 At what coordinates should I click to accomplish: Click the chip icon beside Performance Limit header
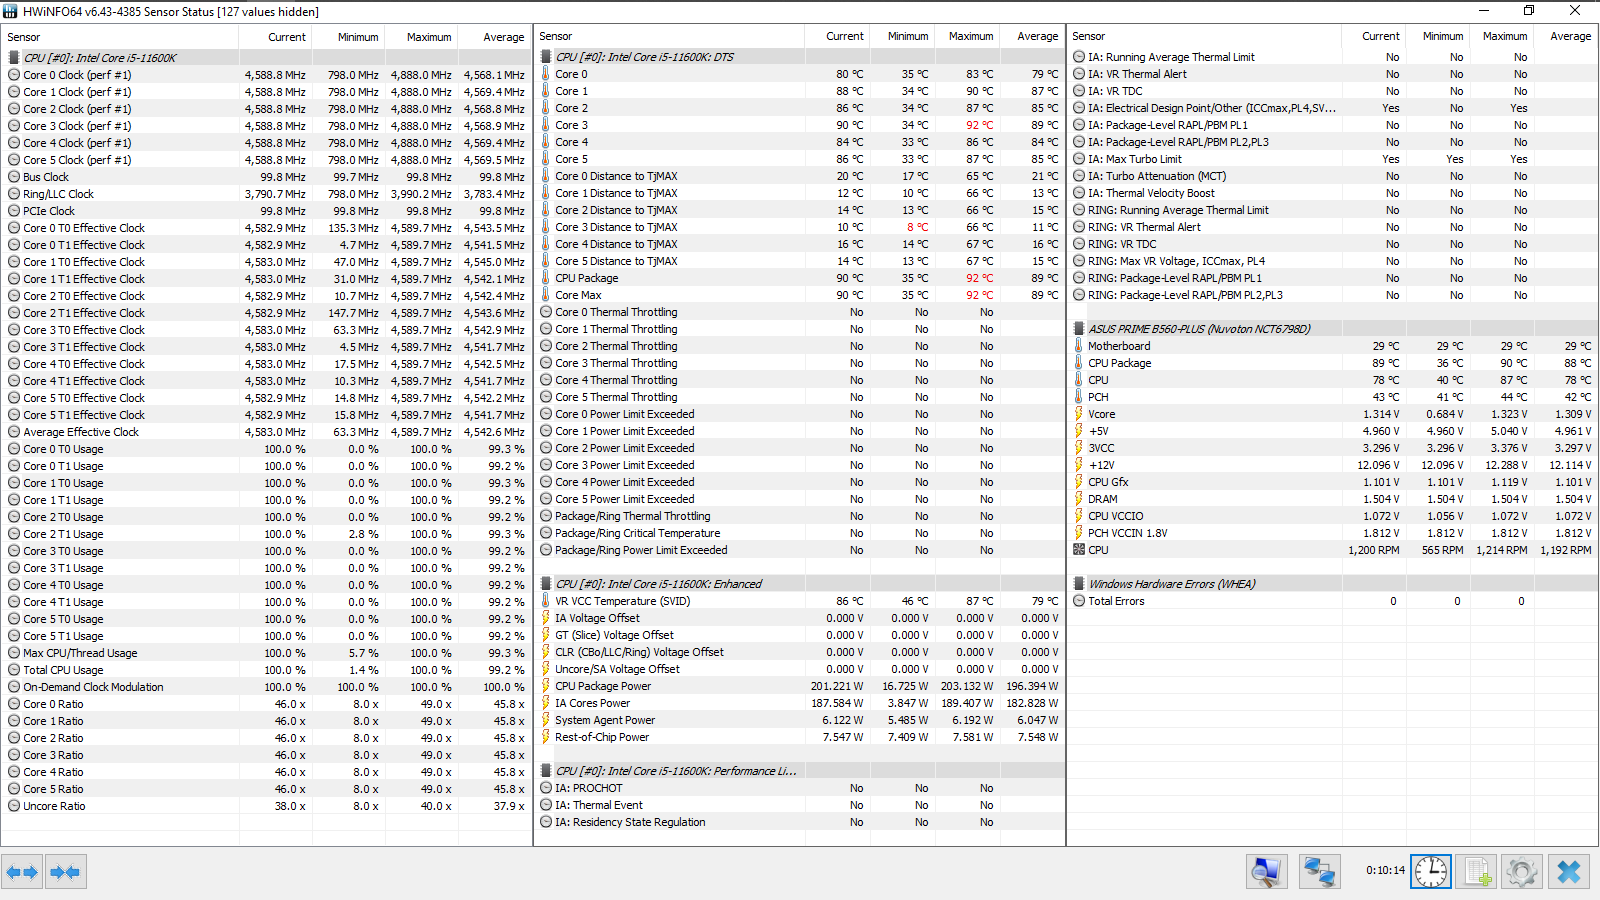[x=546, y=771]
